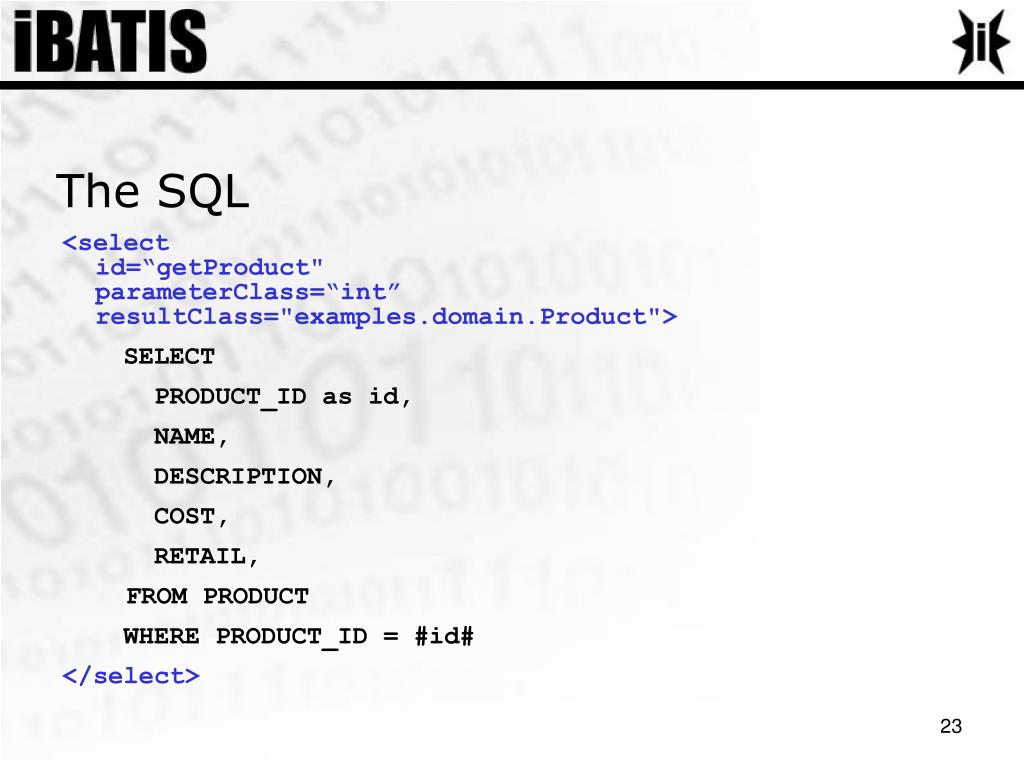This screenshot has width=1024, height=768.
Task: Click the iBATIS logo text
Action: click(x=110, y=41)
